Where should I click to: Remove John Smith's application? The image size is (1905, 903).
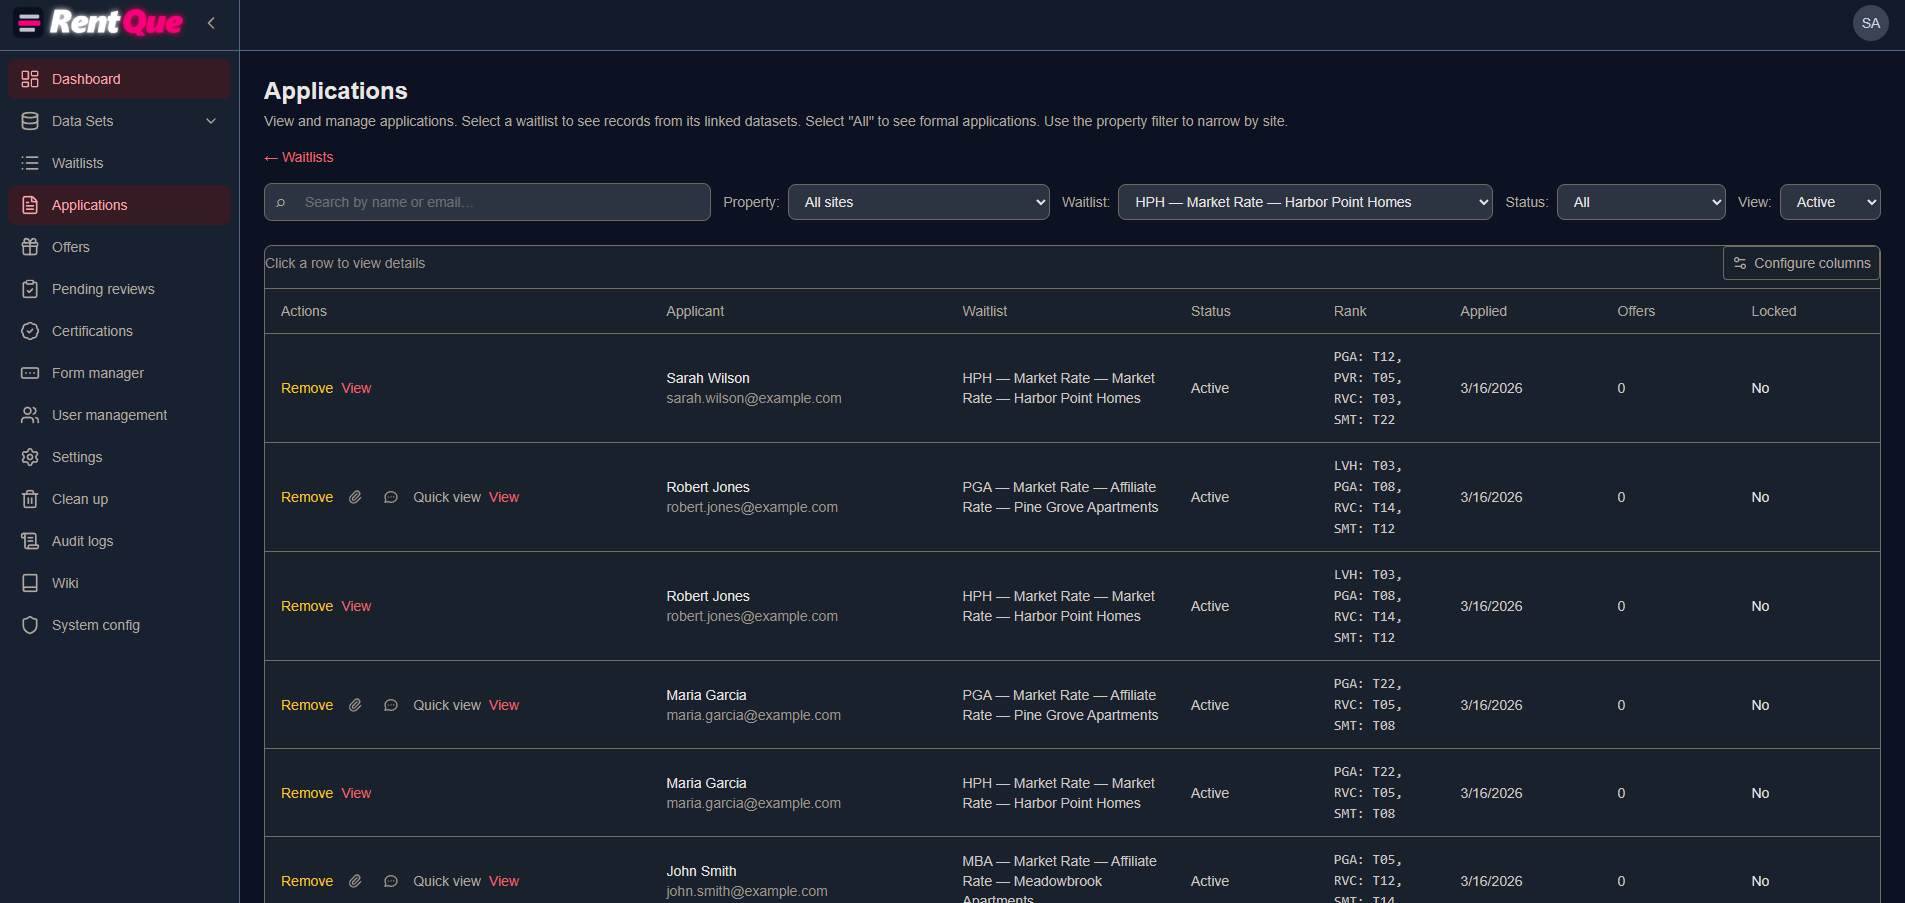(x=307, y=881)
